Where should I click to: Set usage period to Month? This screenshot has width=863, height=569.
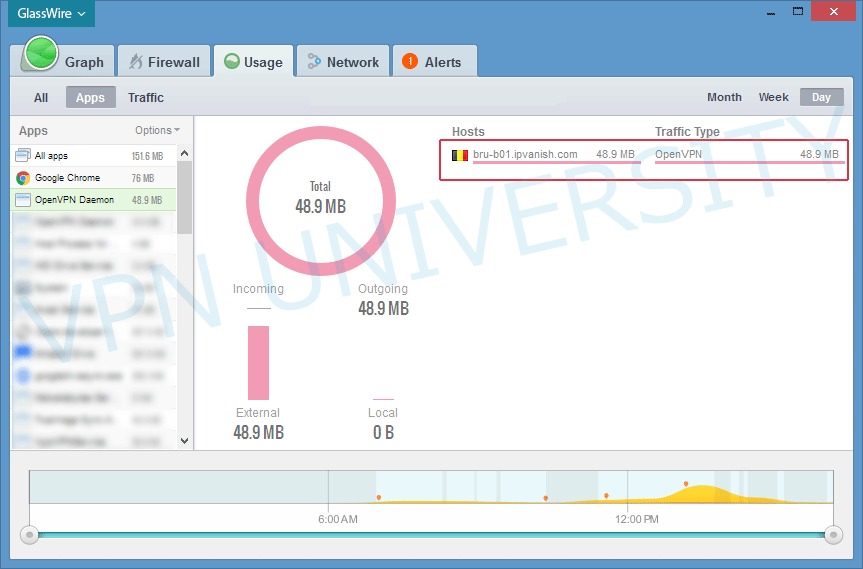click(724, 97)
